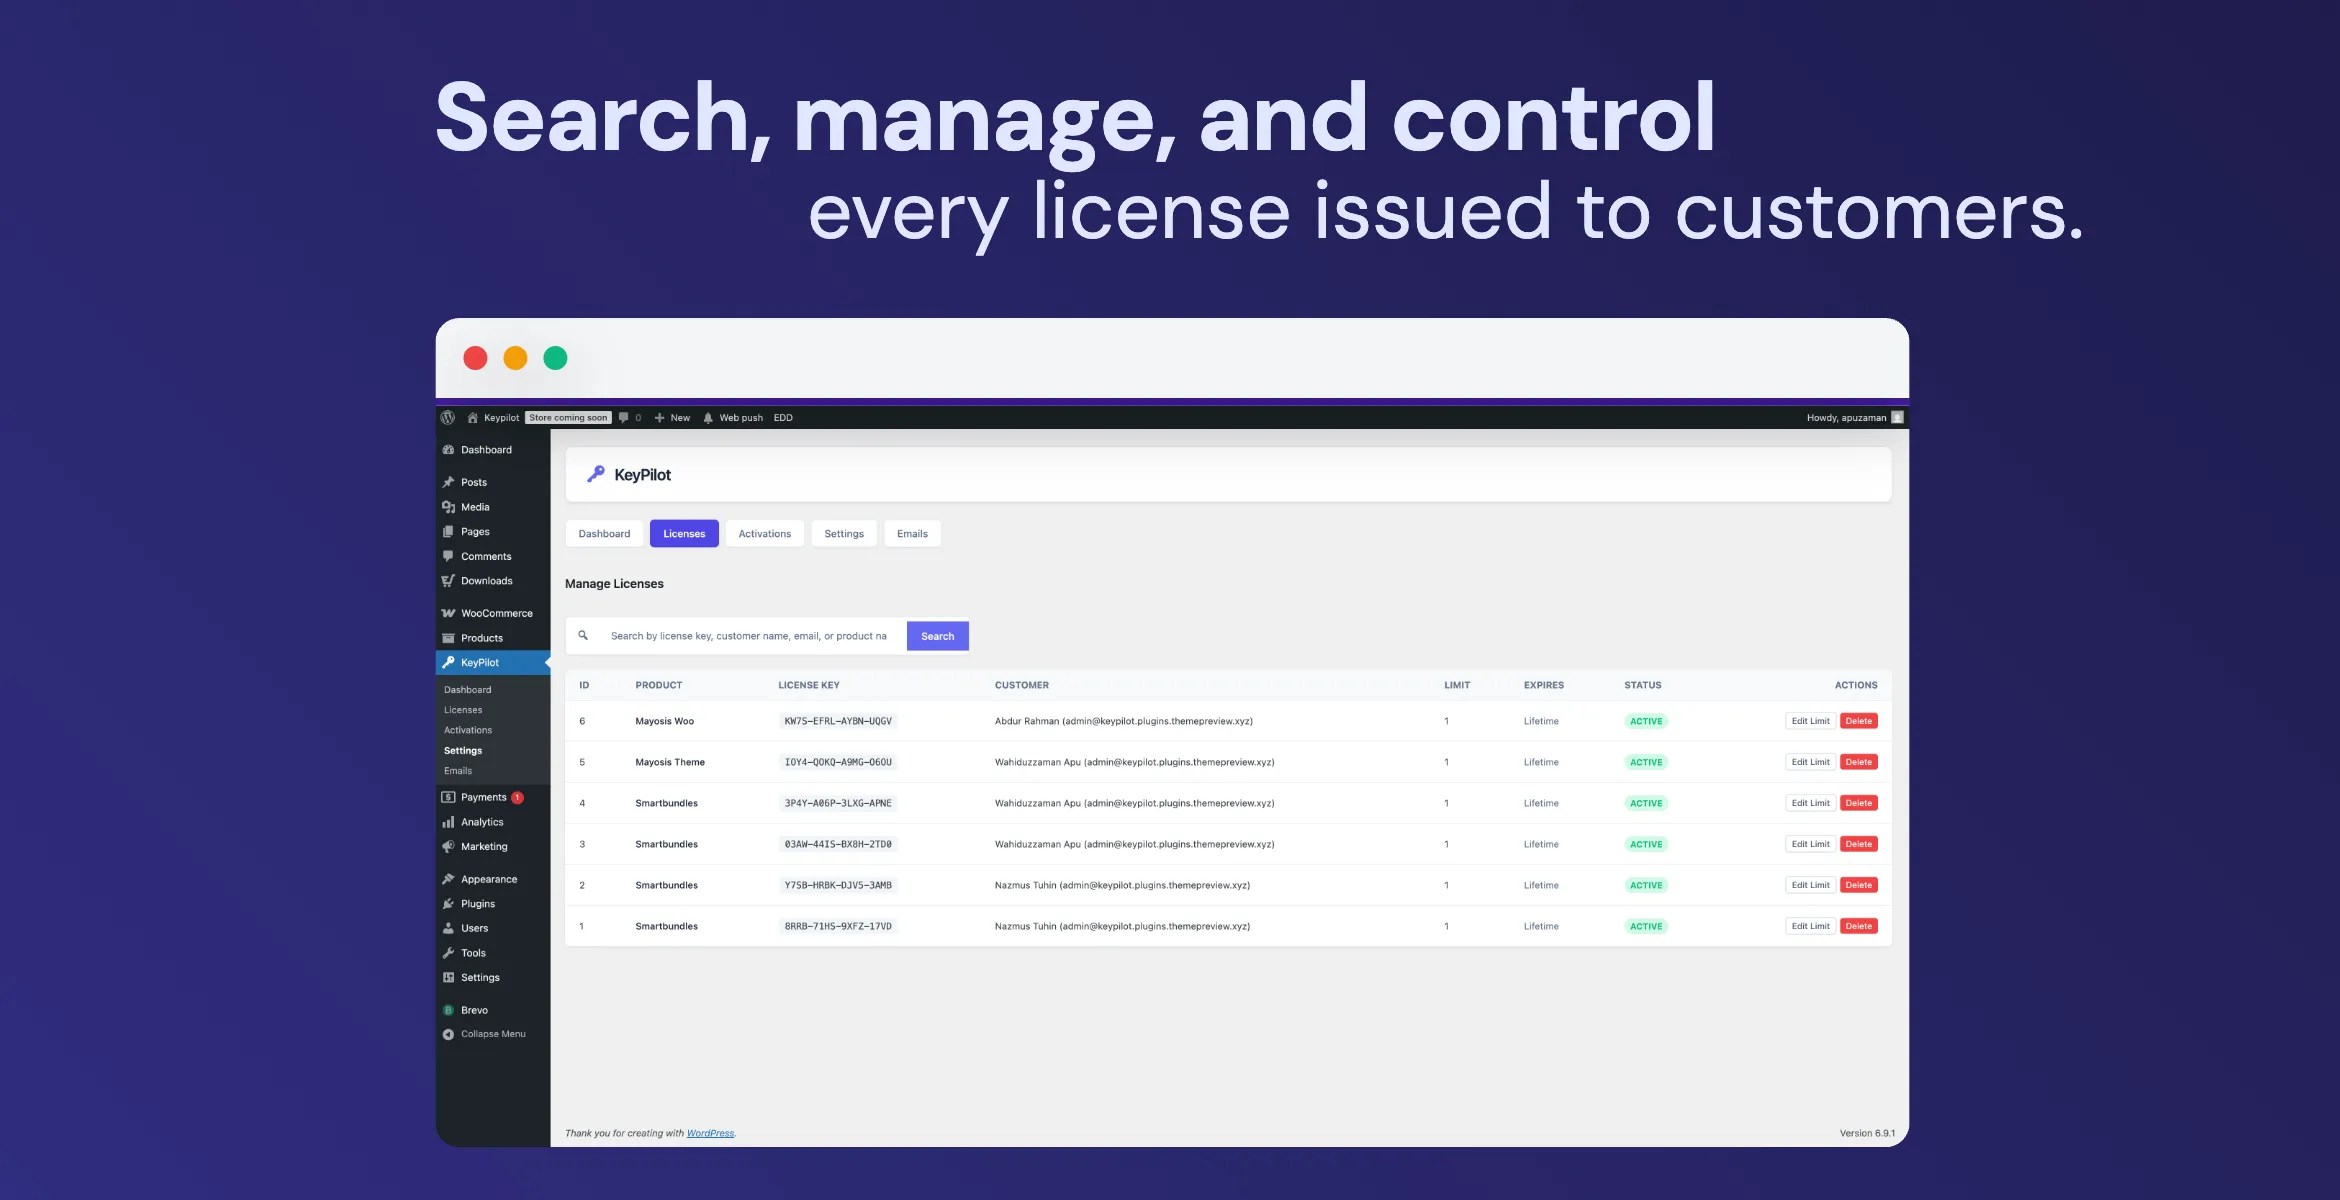Image resolution: width=2340 pixels, height=1200 pixels.
Task: Click the WordPress footer link
Action: 710,1133
